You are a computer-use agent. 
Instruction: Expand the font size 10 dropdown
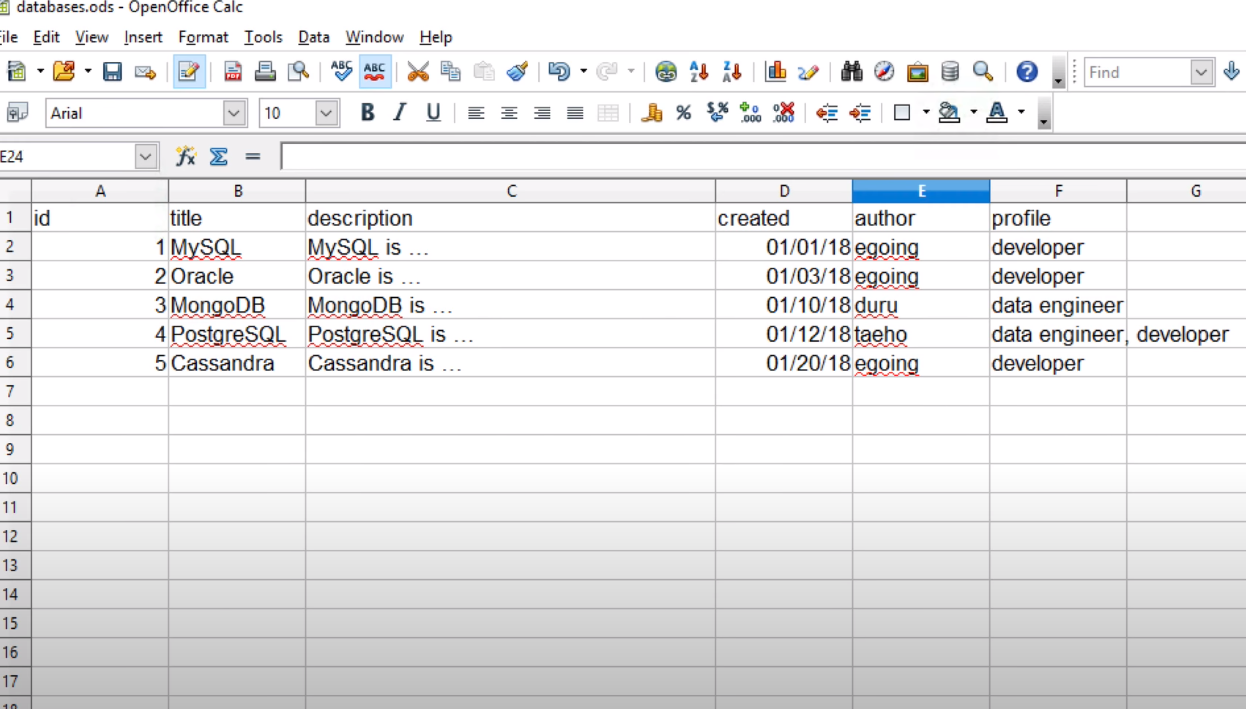[x=327, y=113]
